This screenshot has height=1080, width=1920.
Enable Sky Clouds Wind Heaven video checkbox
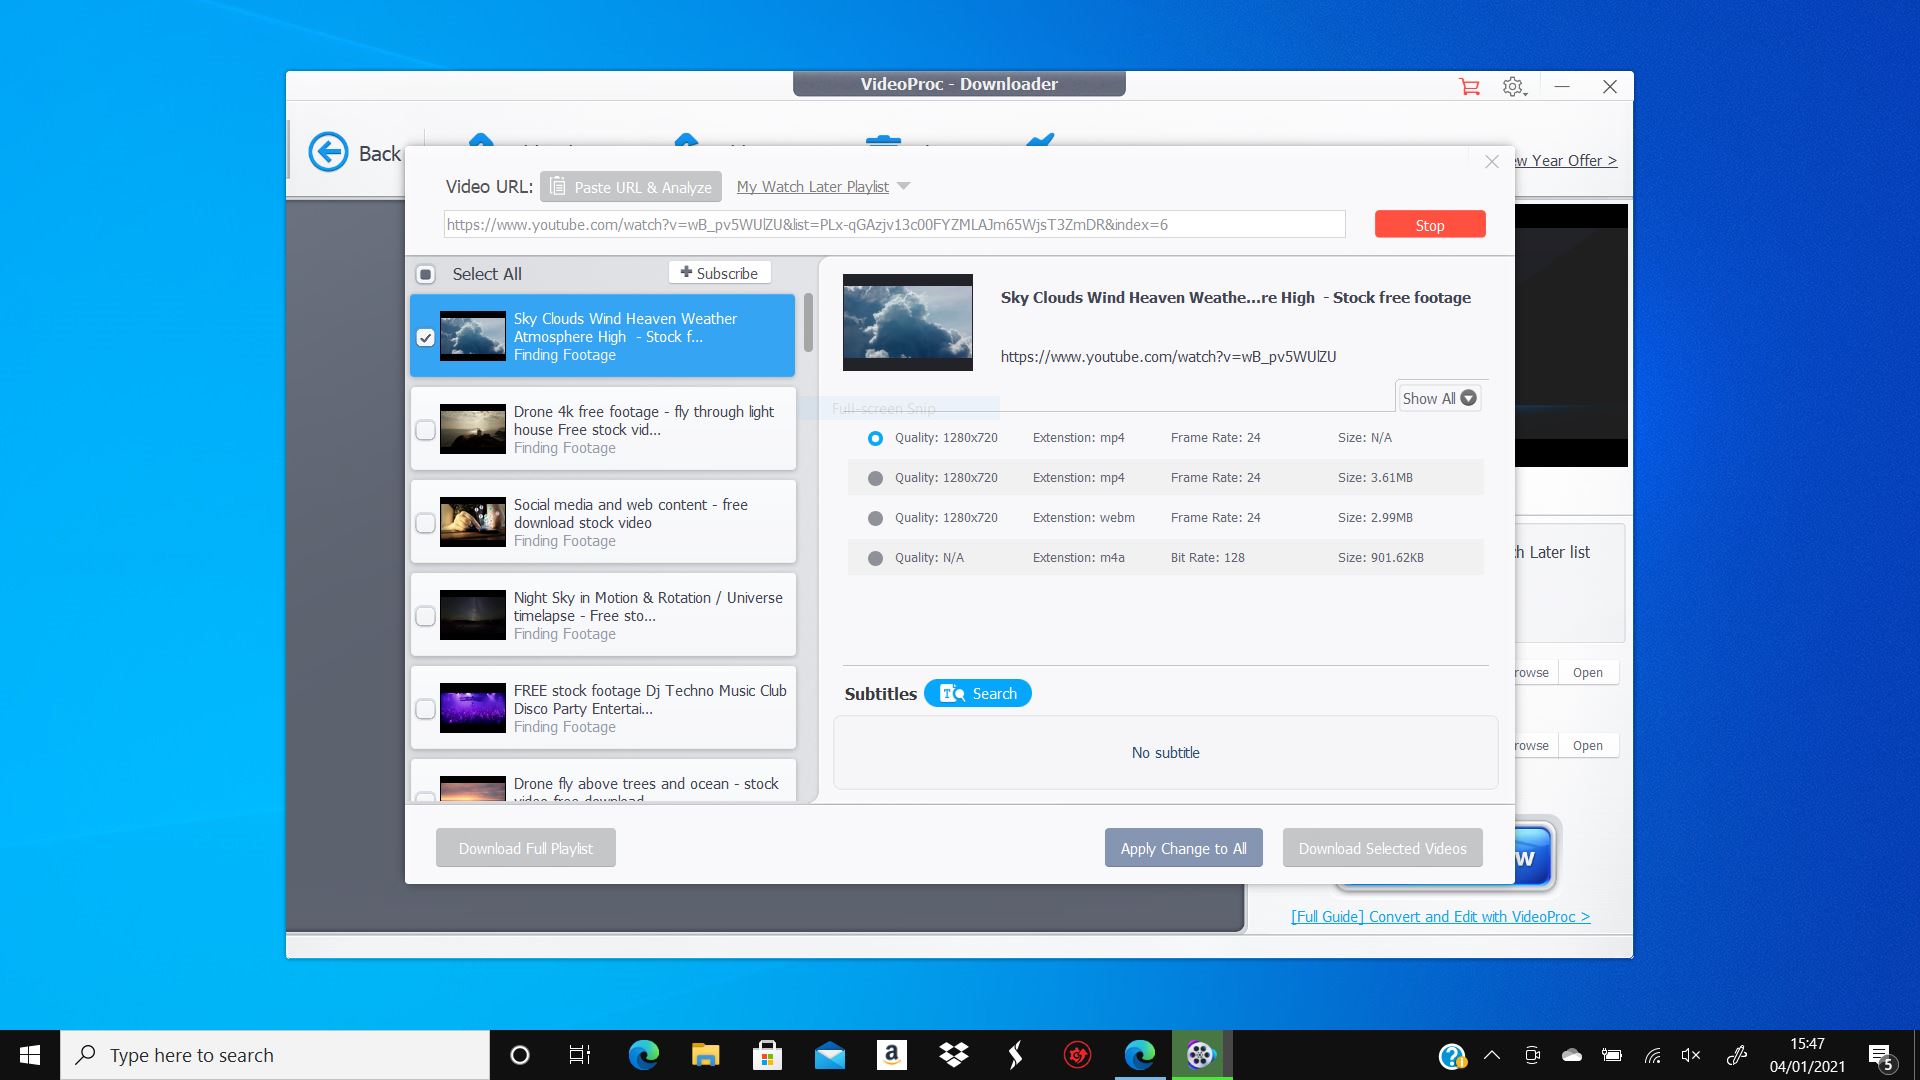(x=426, y=335)
